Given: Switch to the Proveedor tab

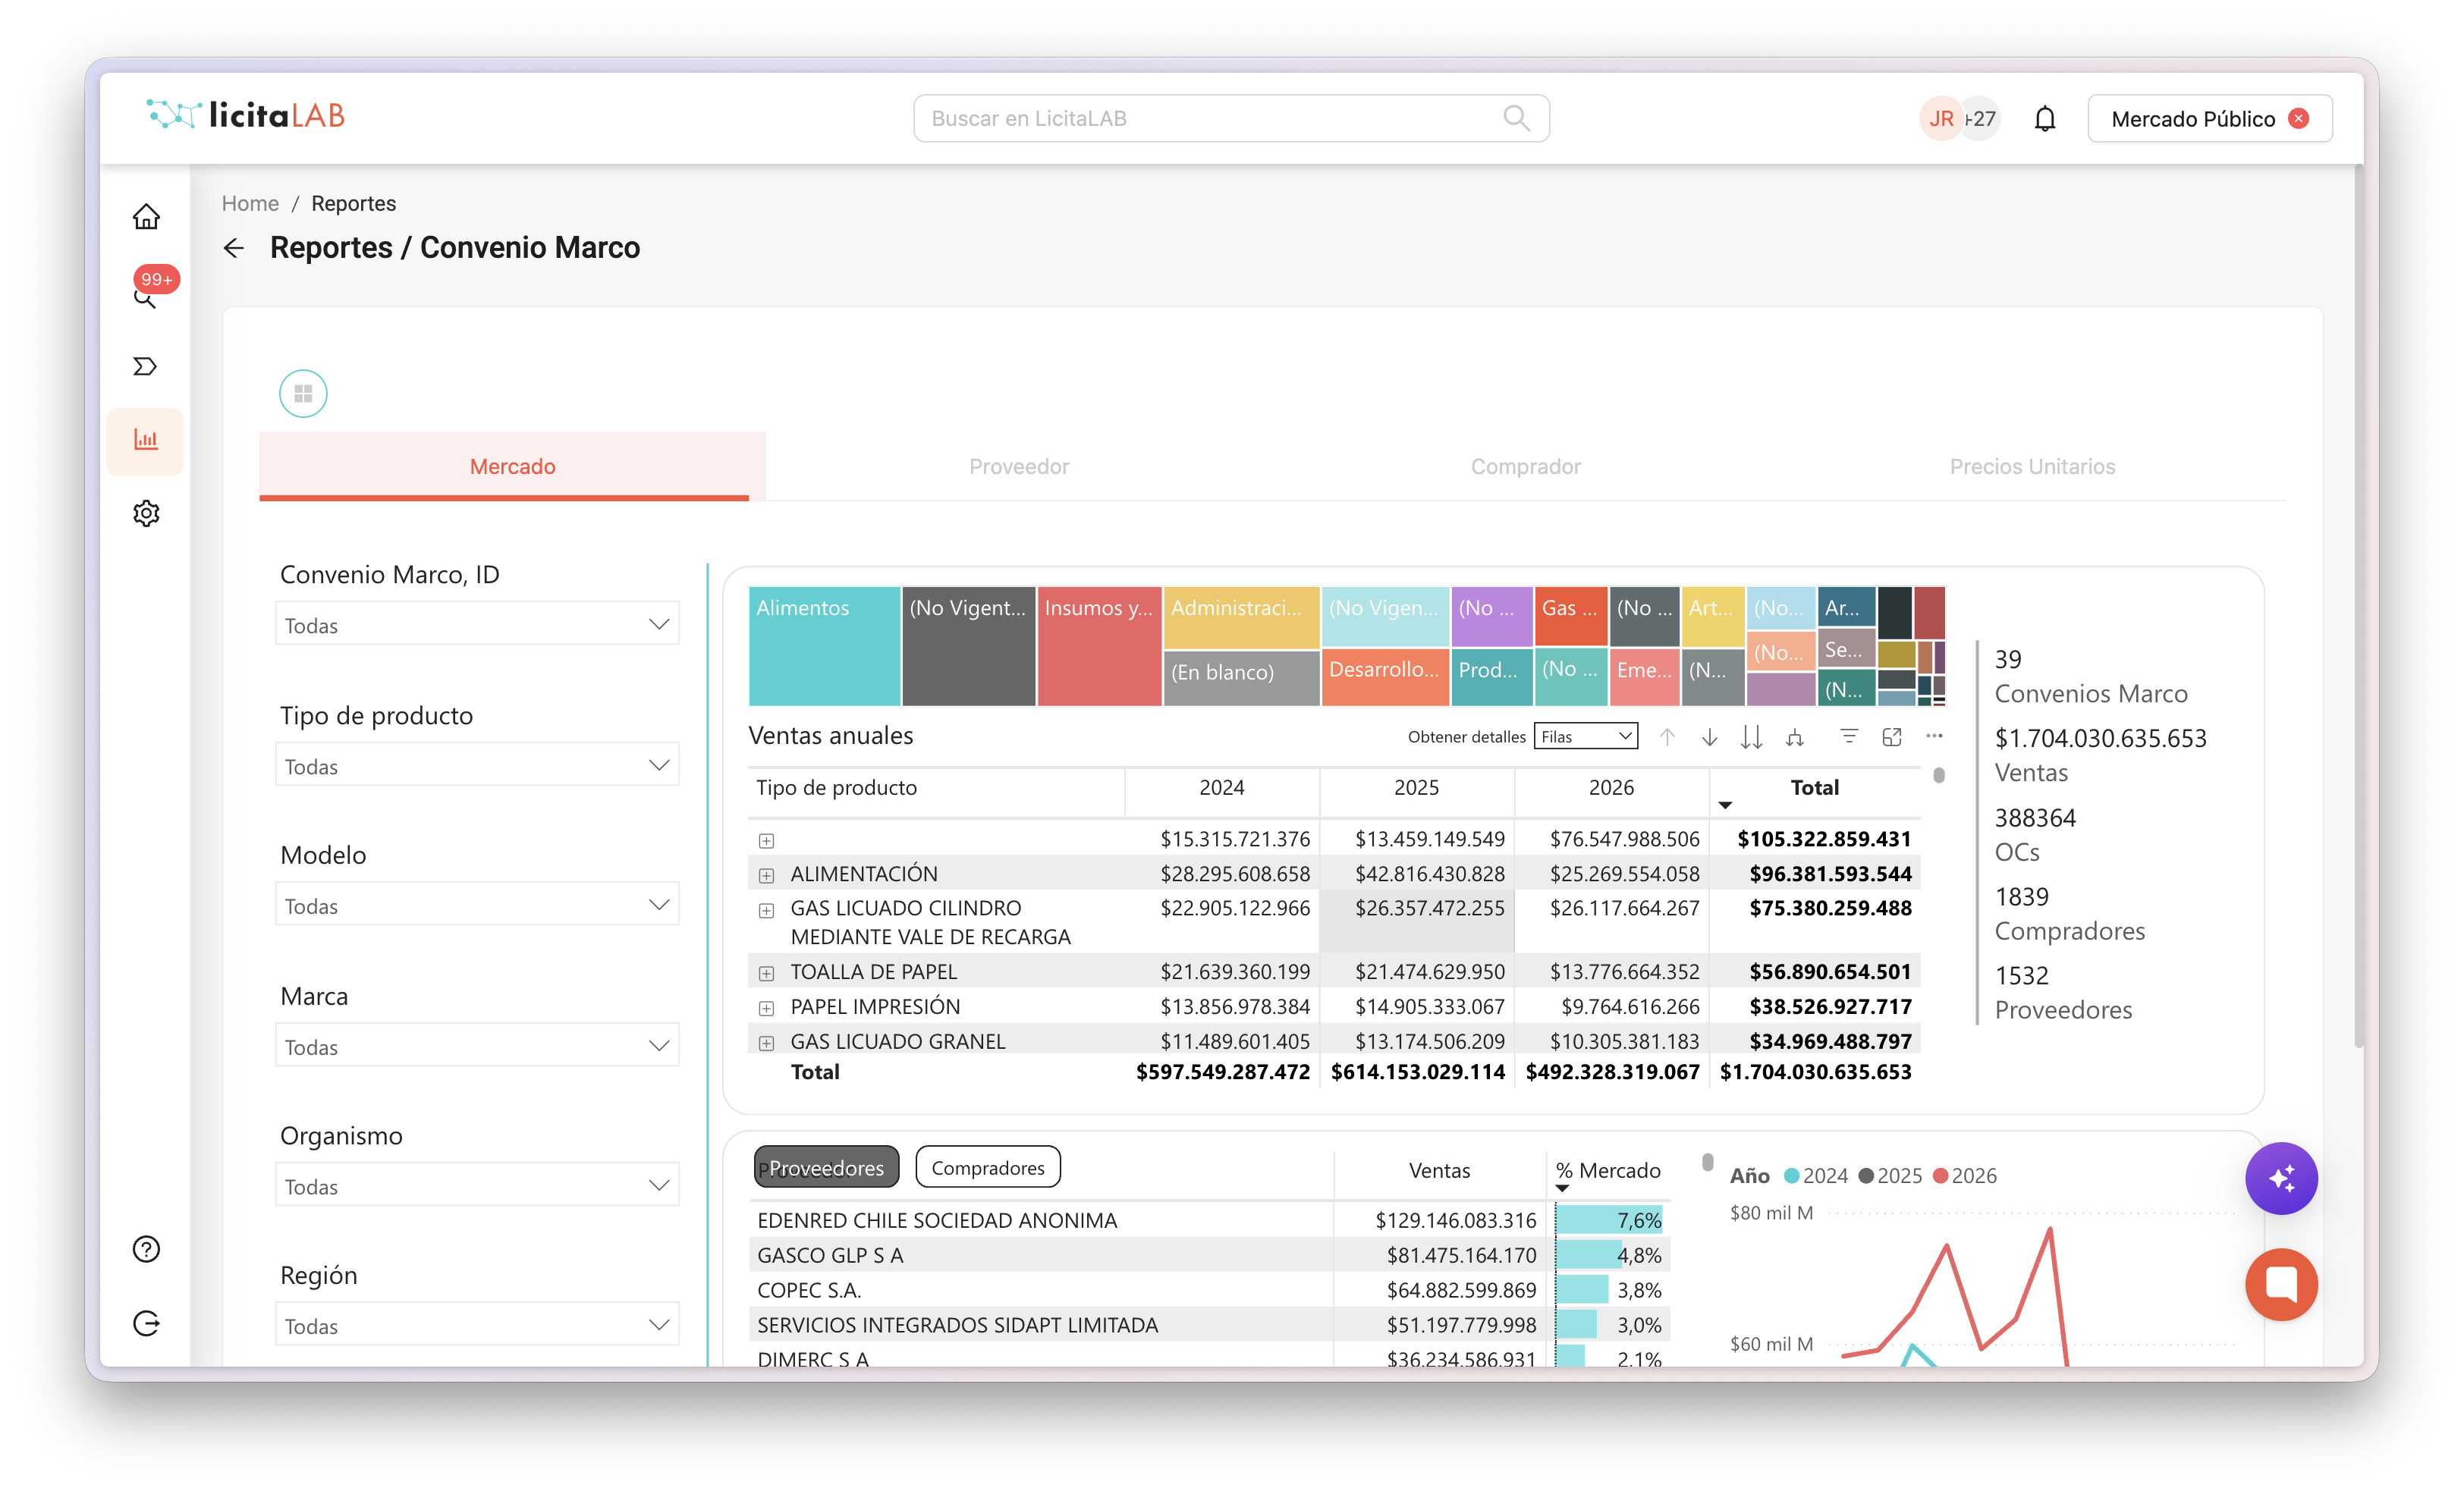Looking at the screenshot, I should pyautogui.click(x=1019, y=466).
